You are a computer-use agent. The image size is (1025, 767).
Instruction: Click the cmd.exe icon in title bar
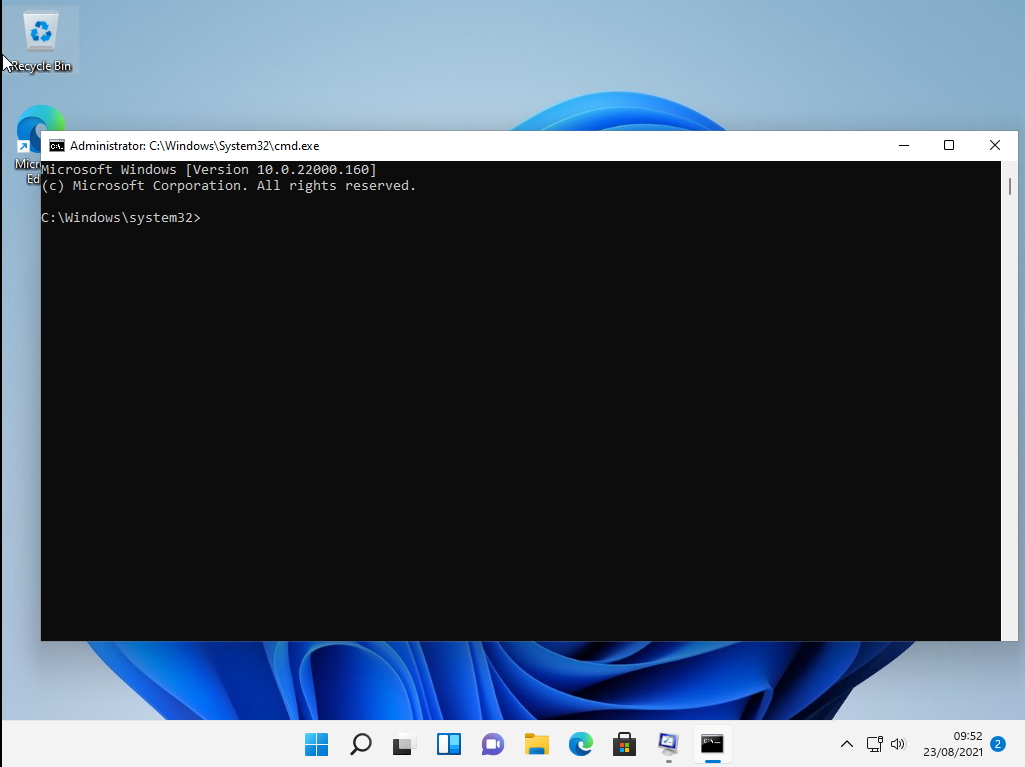pos(57,146)
